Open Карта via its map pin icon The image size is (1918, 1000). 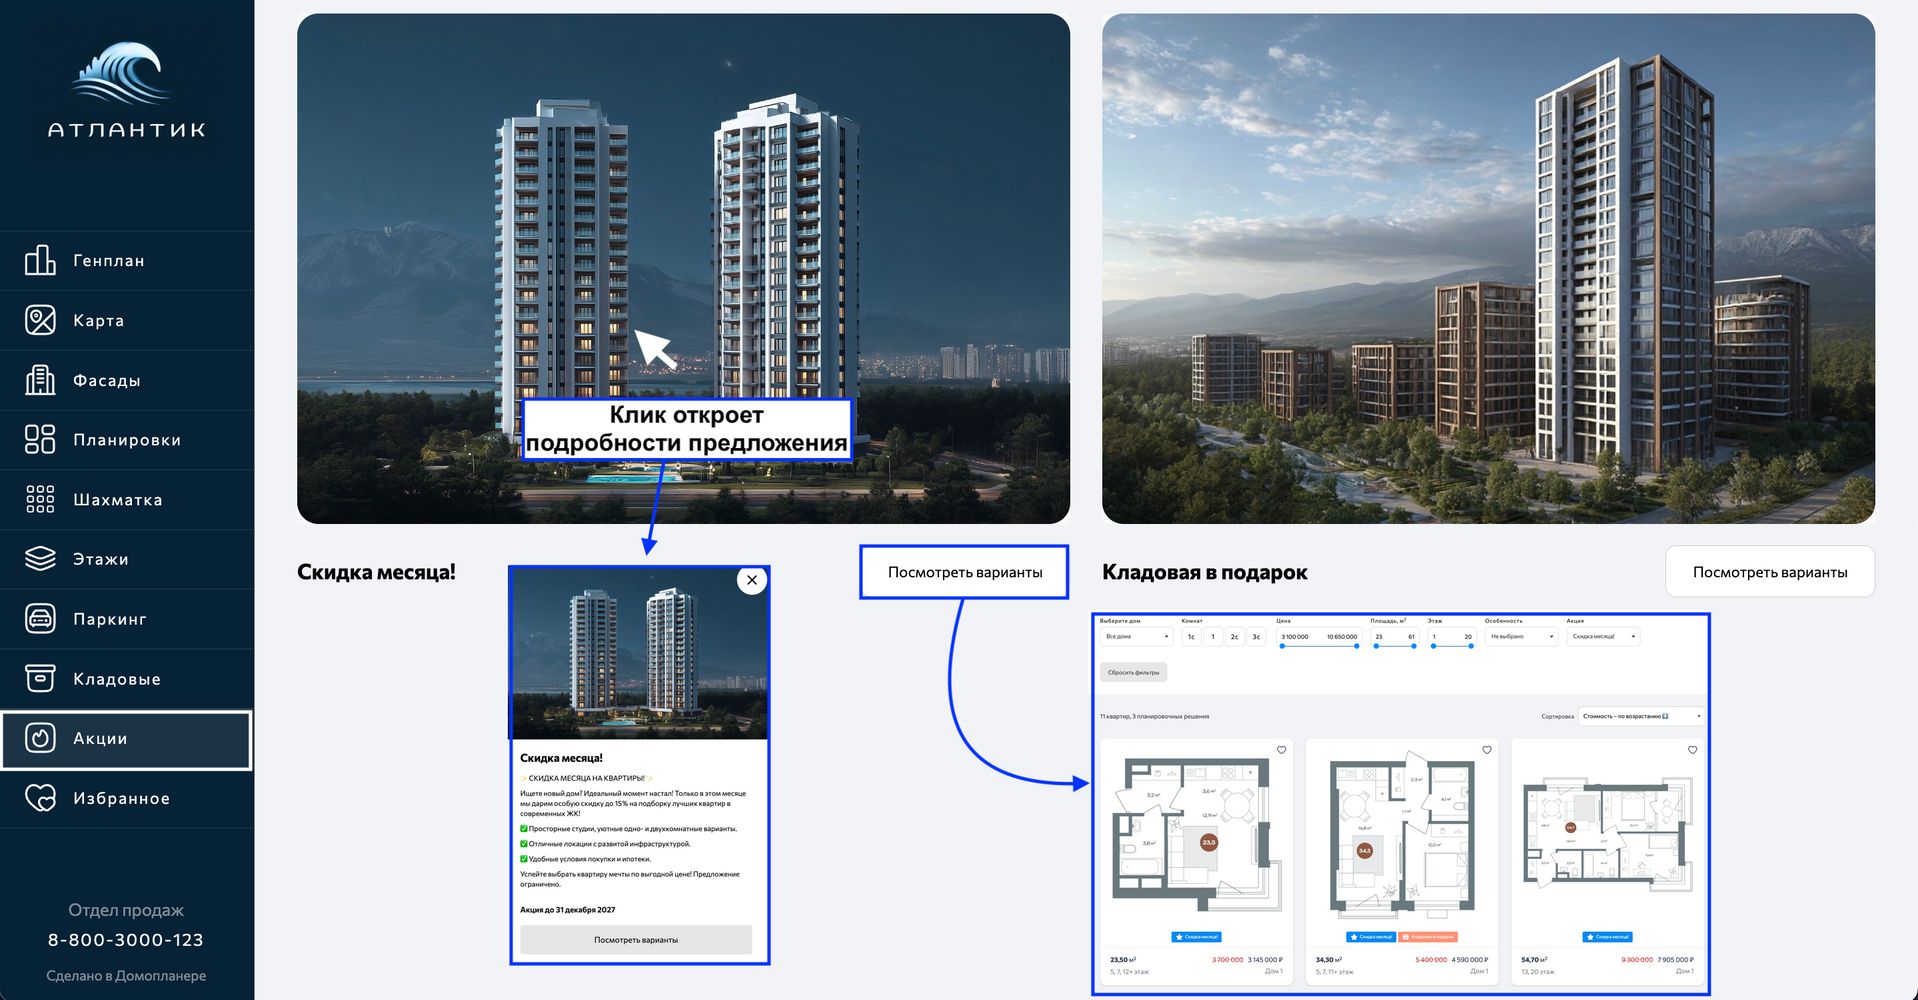coord(40,320)
